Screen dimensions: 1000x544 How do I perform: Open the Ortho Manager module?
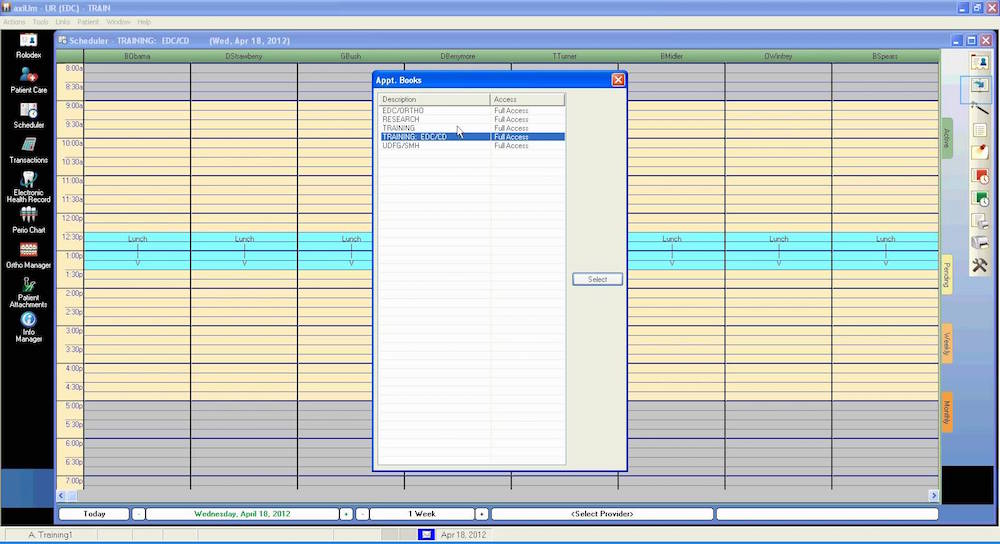point(28,256)
